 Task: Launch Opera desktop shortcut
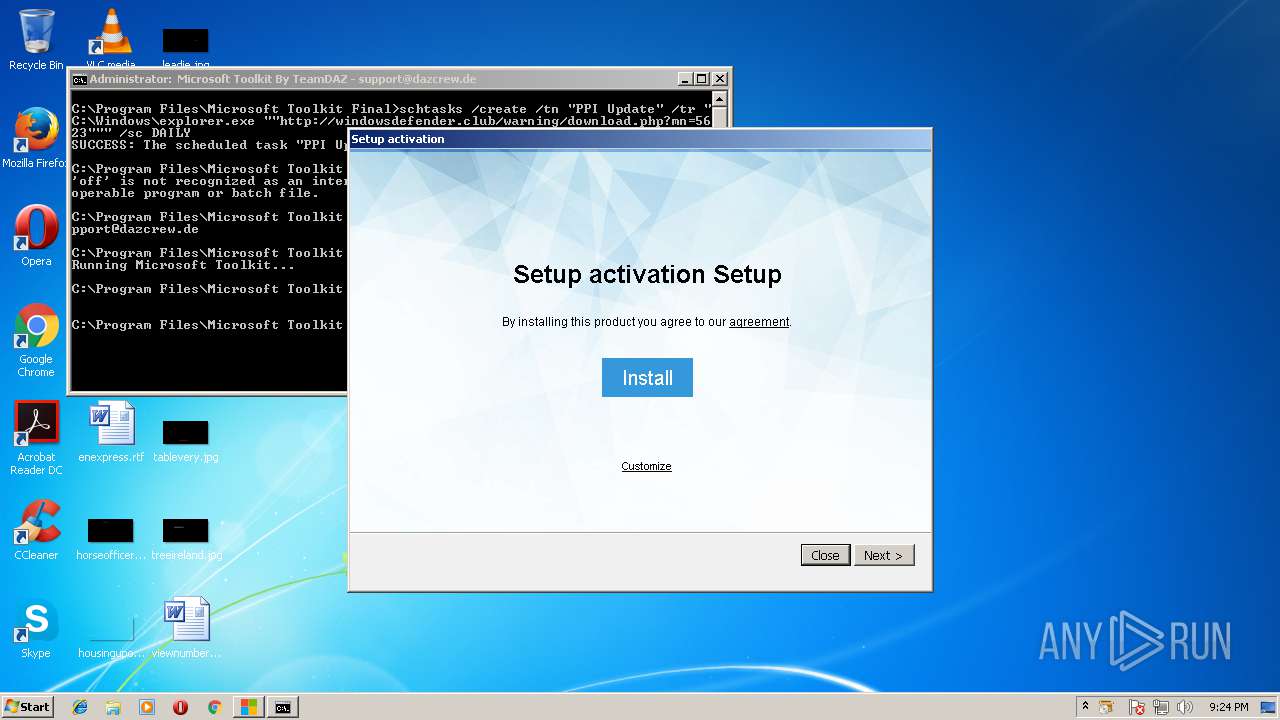coord(36,236)
